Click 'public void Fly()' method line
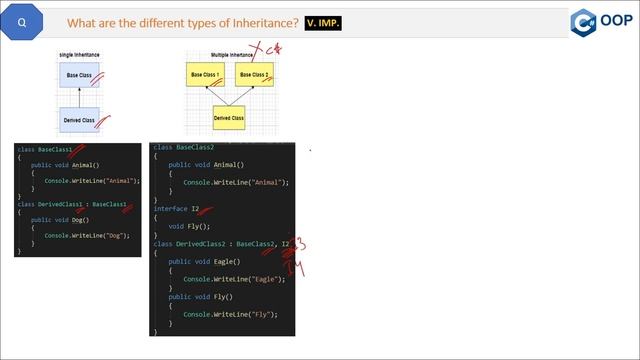The image size is (640, 360). [x=200, y=297]
